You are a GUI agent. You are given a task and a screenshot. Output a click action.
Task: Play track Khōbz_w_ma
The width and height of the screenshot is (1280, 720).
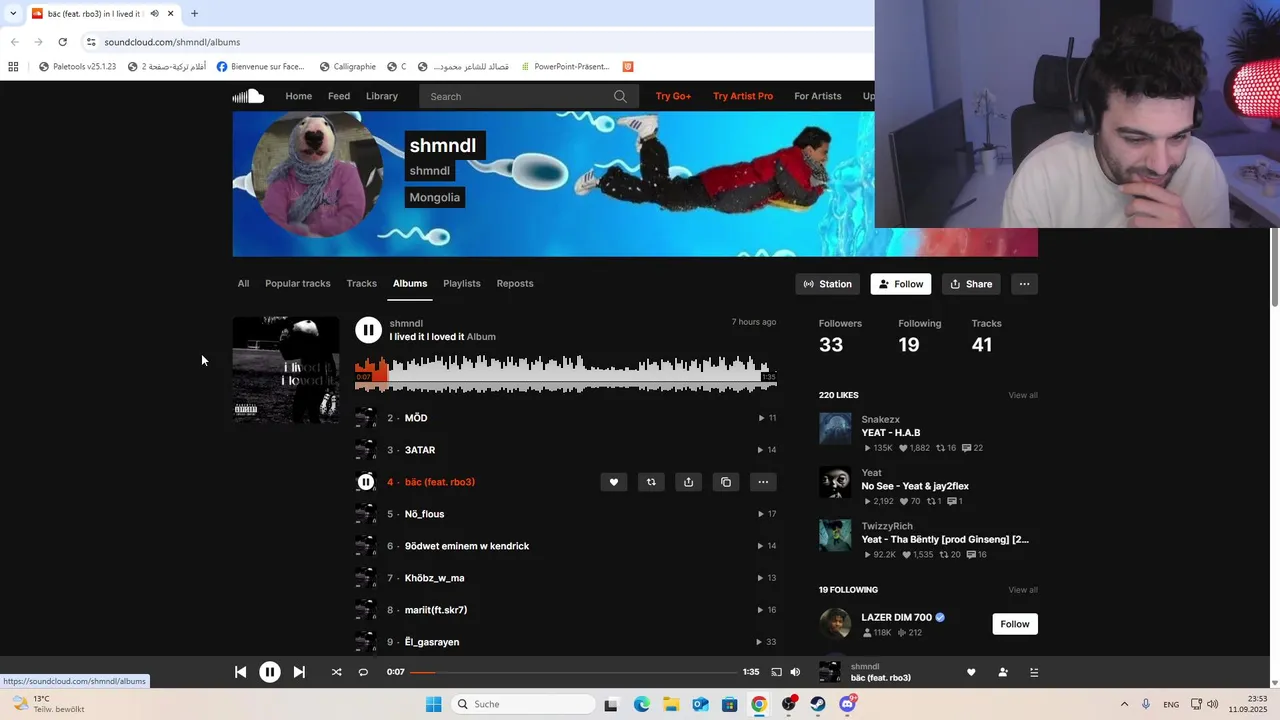434,578
